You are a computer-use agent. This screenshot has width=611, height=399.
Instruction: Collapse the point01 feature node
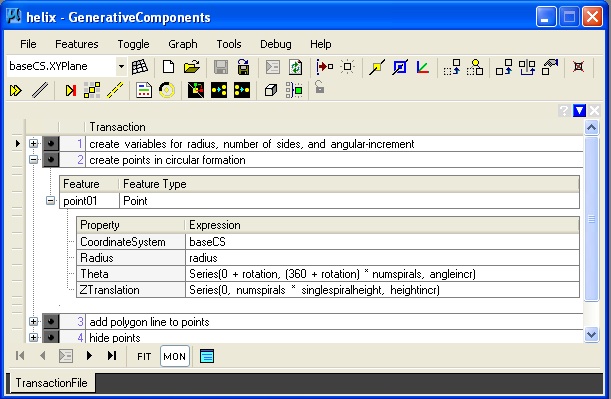pyautogui.click(x=50, y=201)
